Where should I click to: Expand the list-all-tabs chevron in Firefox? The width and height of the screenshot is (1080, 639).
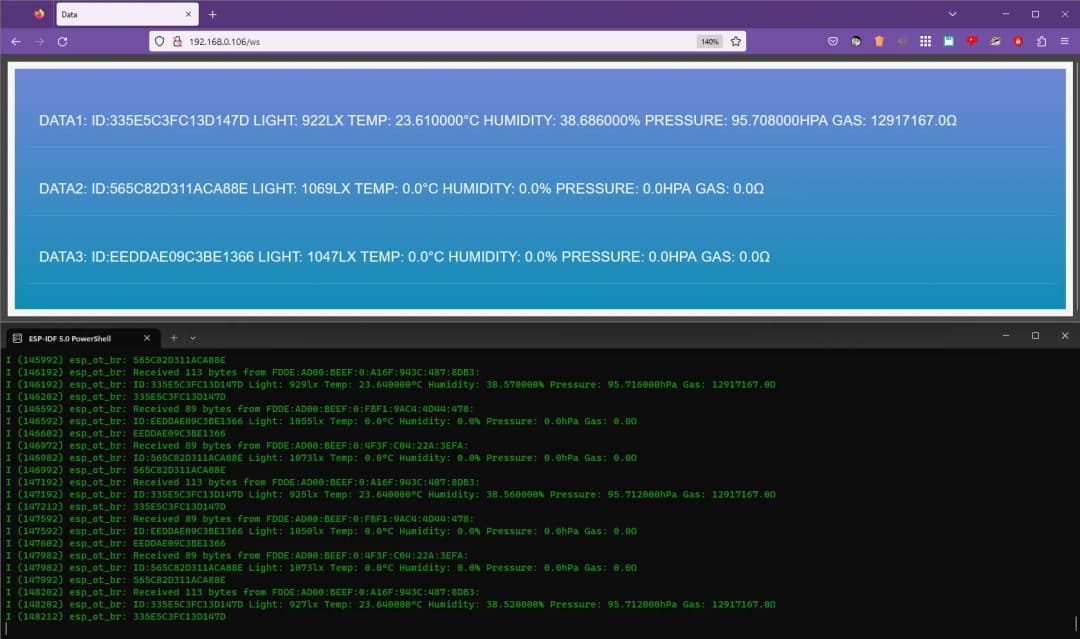tap(953, 14)
